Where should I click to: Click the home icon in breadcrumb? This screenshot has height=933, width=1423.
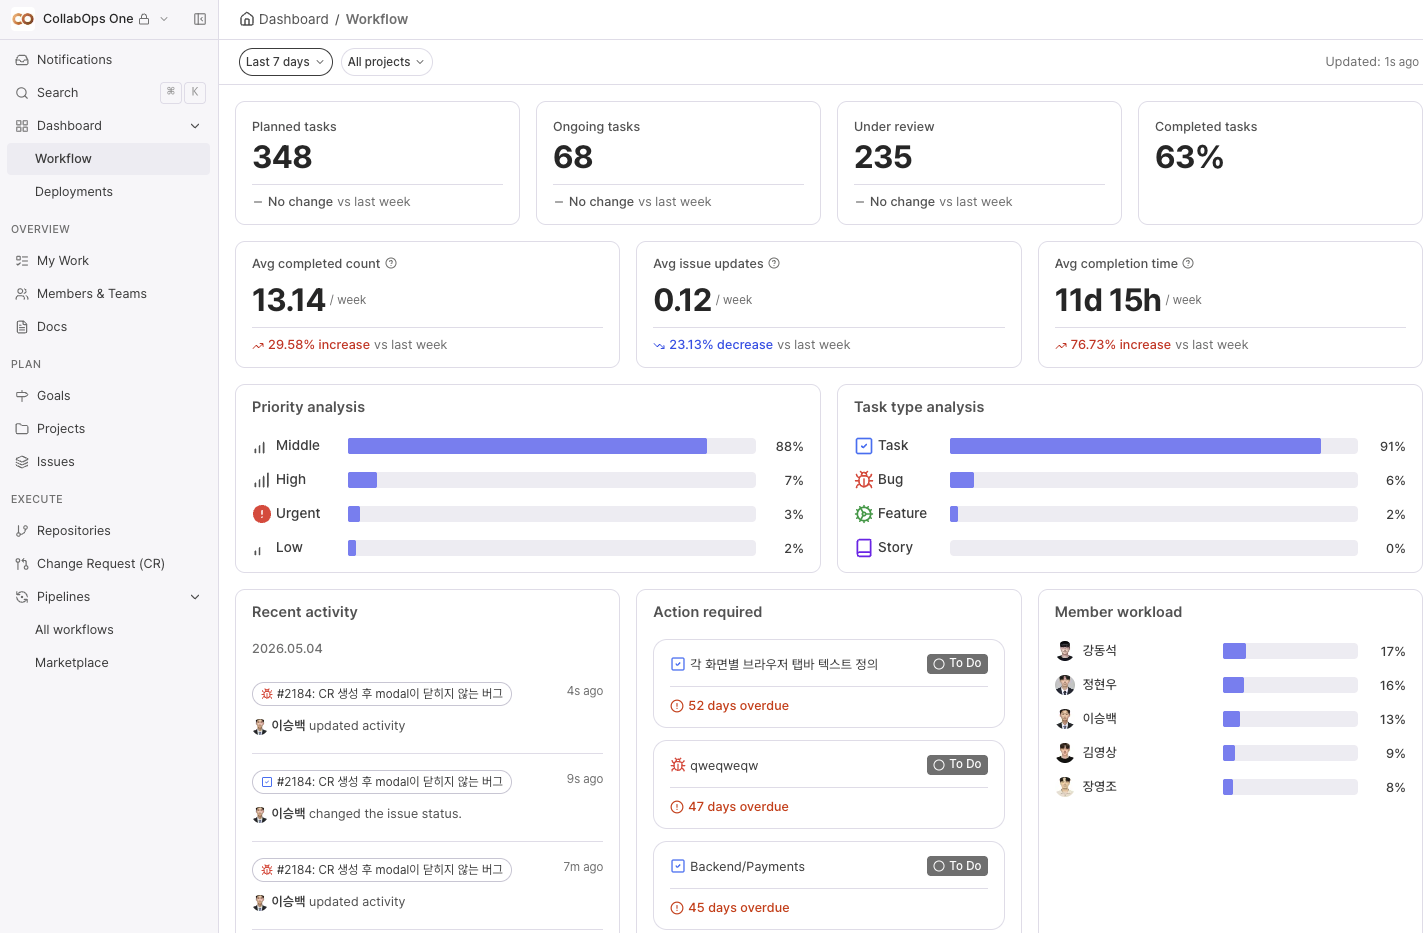click(x=247, y=19)
